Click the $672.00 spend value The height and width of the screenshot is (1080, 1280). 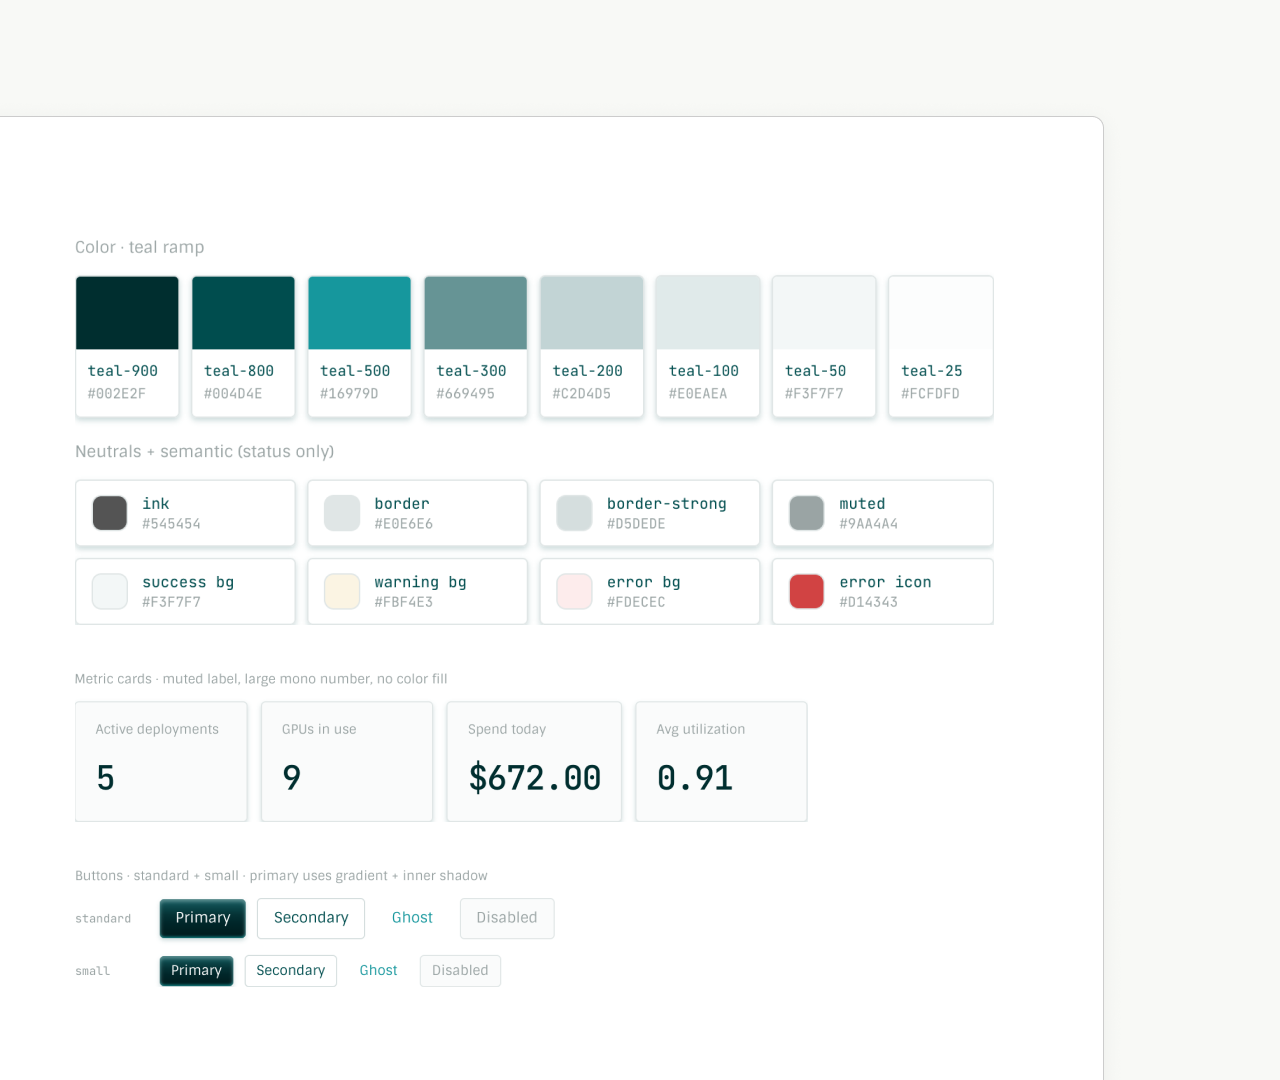535,778
